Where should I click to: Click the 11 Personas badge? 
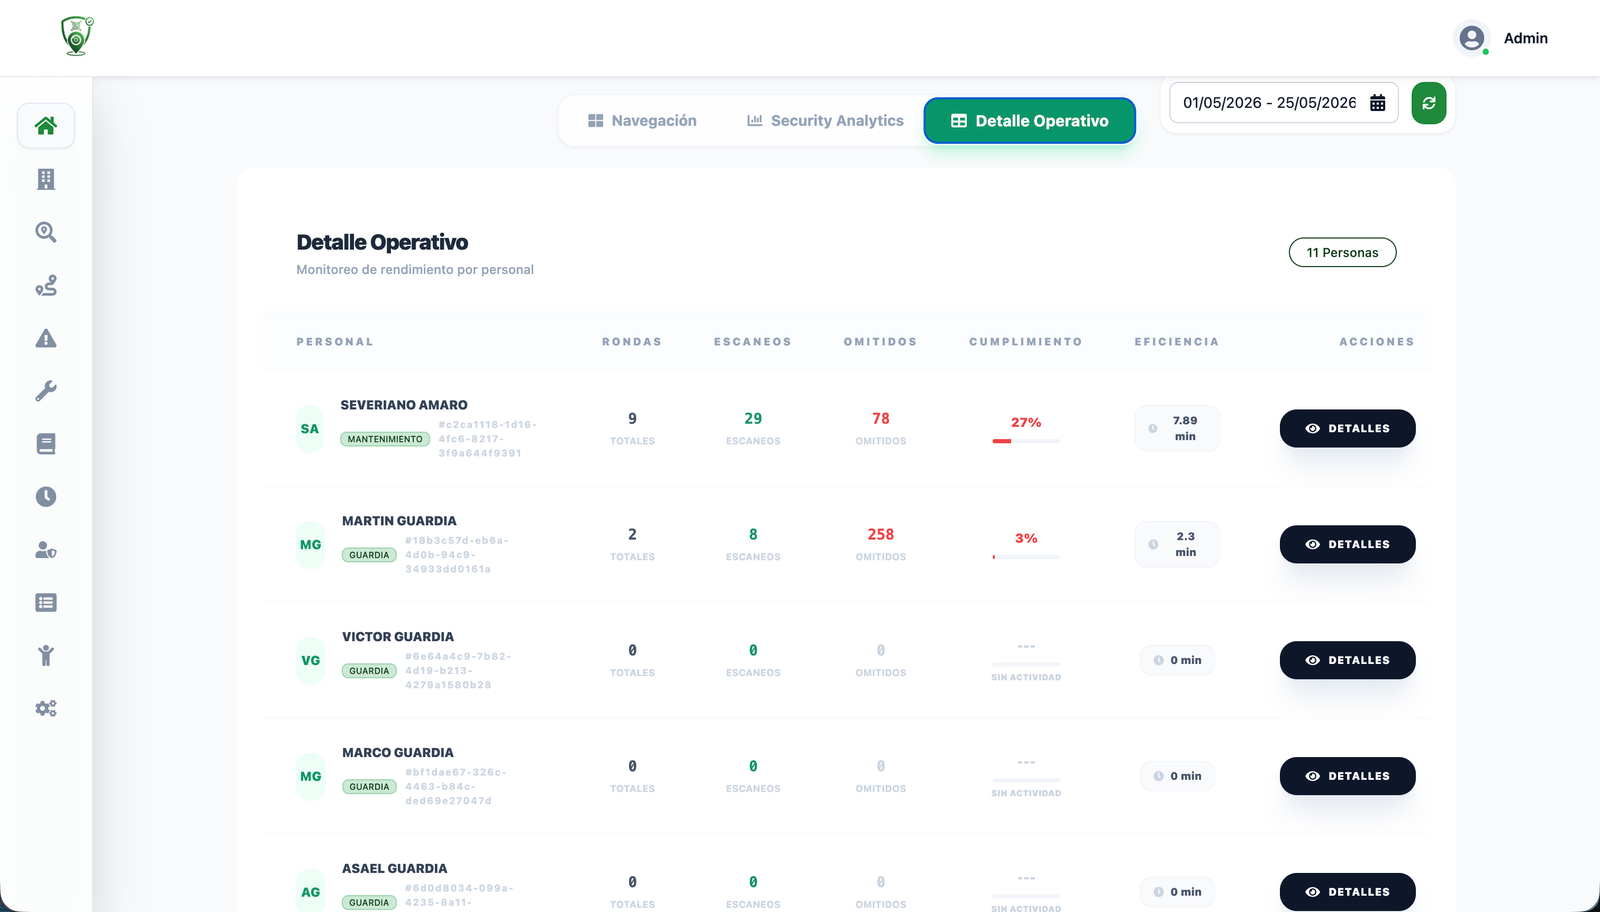click(x=1342, y=253)
